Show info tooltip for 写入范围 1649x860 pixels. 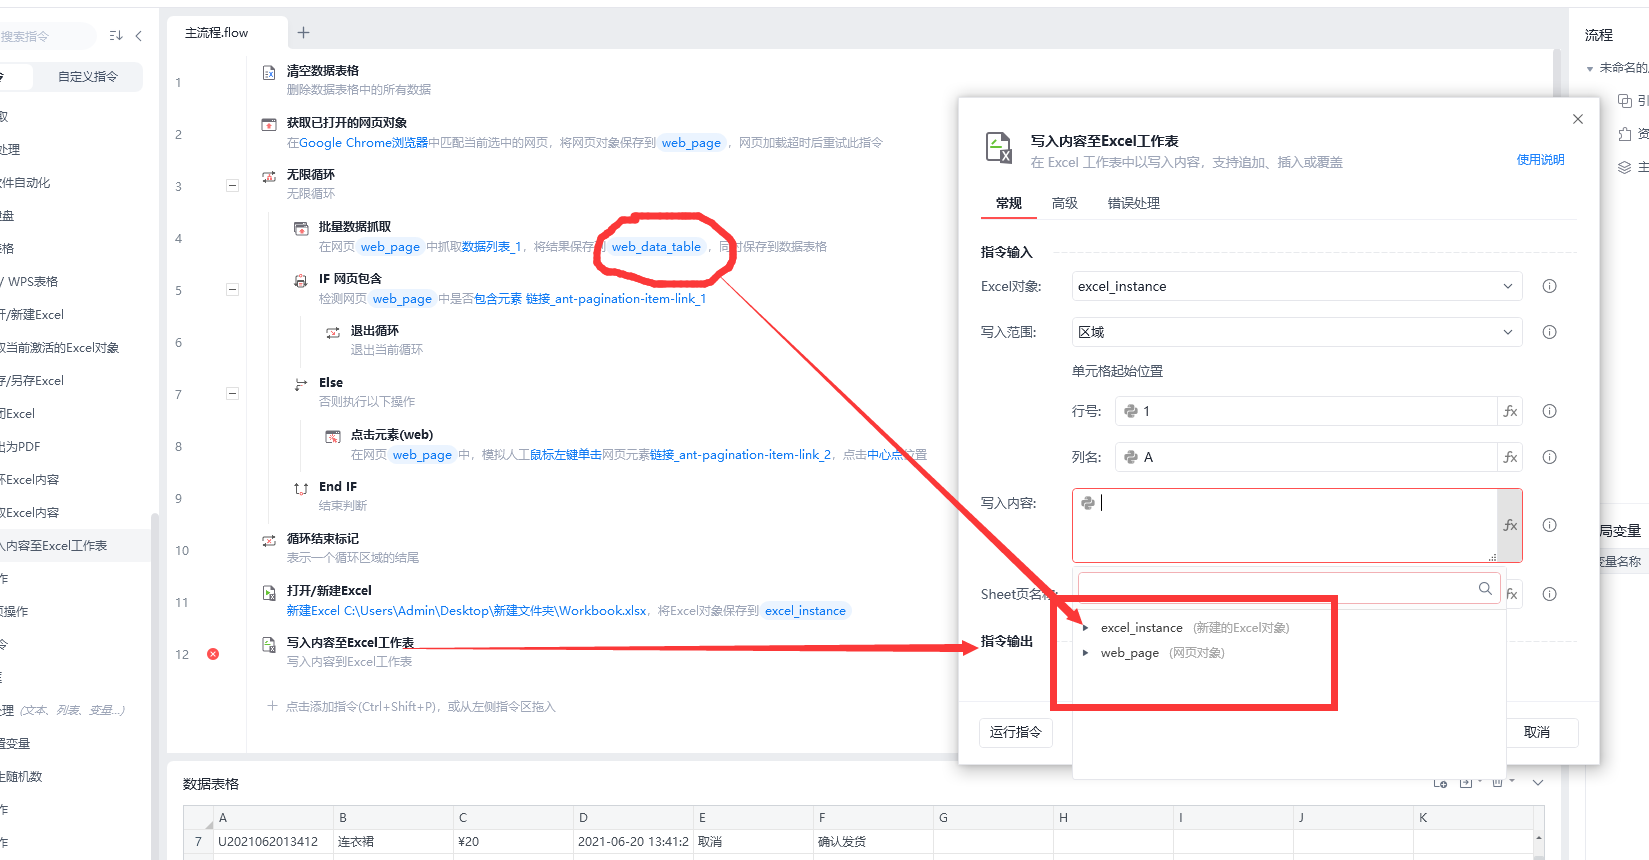(1549, 332)
